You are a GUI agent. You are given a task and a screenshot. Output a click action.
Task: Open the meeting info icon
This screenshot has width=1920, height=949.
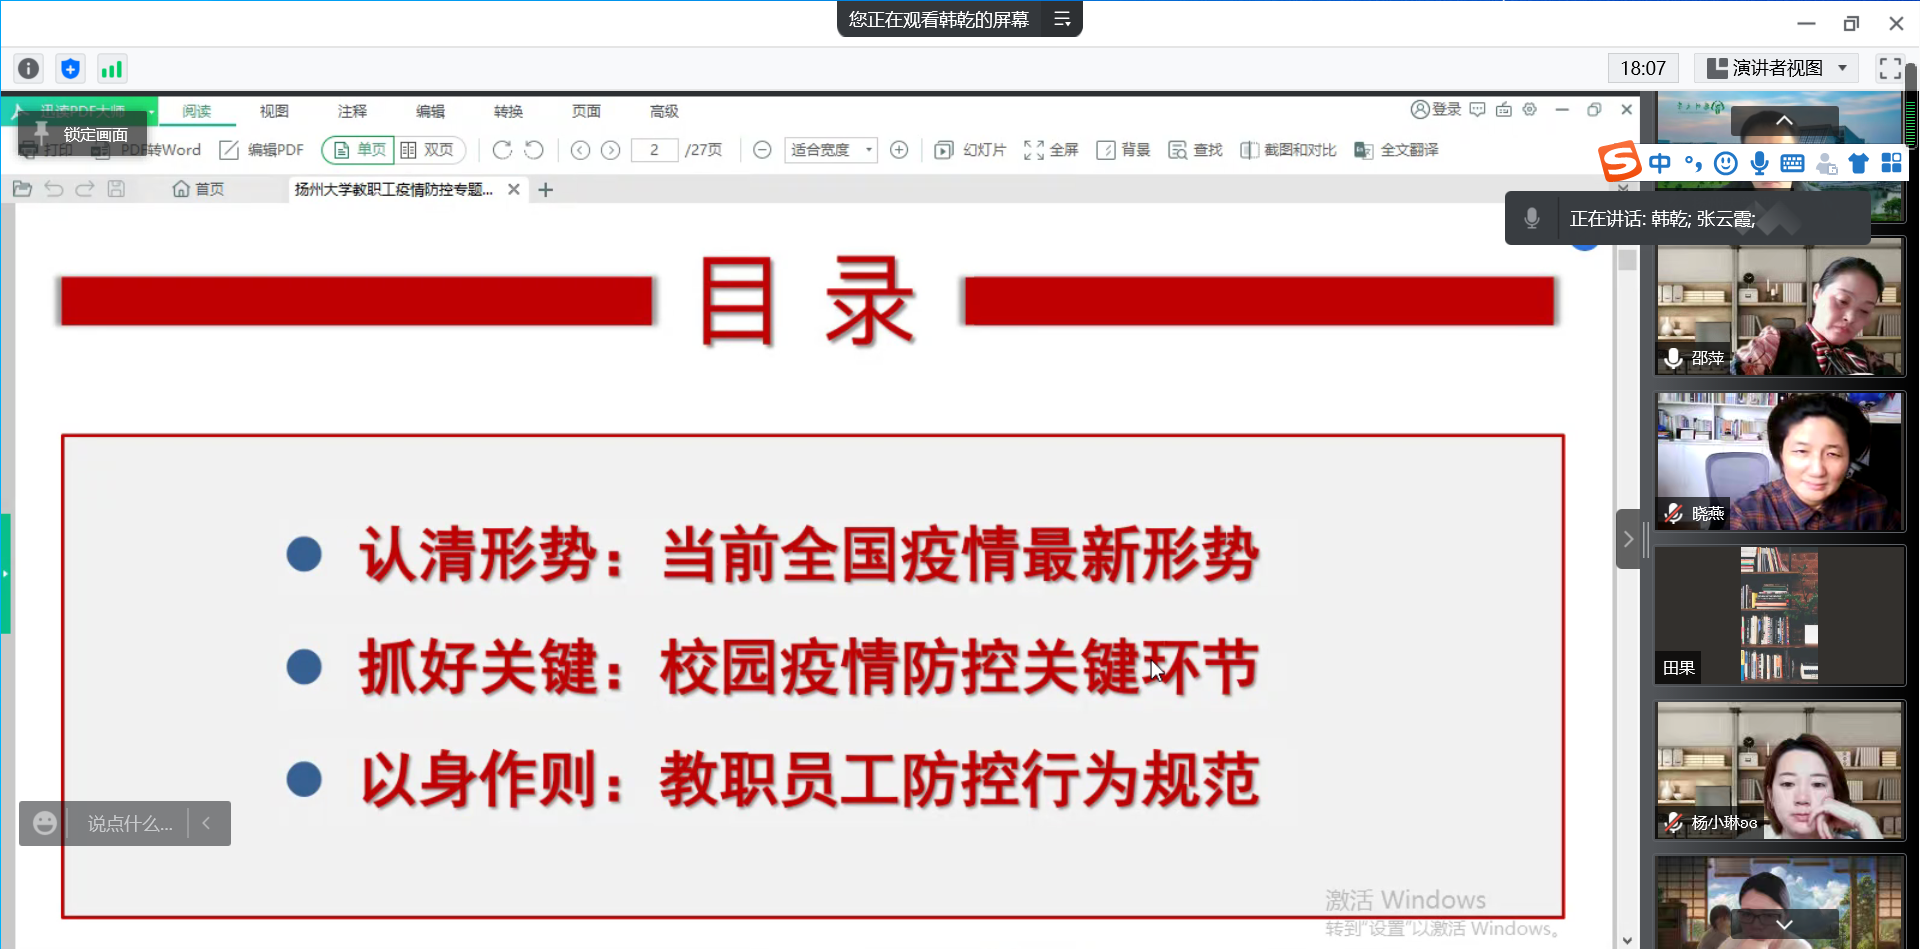29,69
